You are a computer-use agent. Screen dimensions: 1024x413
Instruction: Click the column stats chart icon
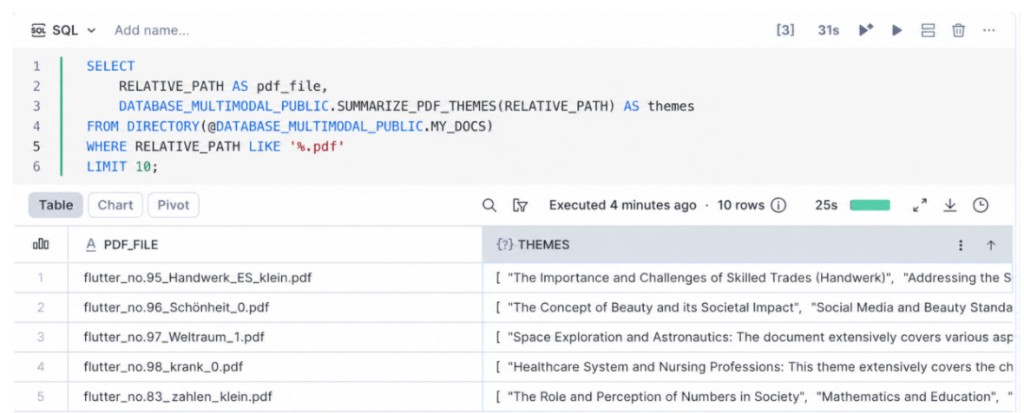pos(40,244)
